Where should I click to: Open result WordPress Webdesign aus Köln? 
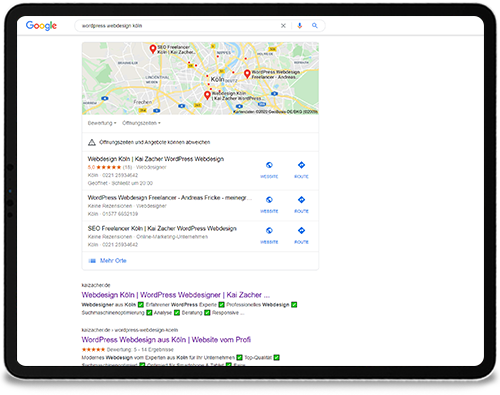pos(166,340)
